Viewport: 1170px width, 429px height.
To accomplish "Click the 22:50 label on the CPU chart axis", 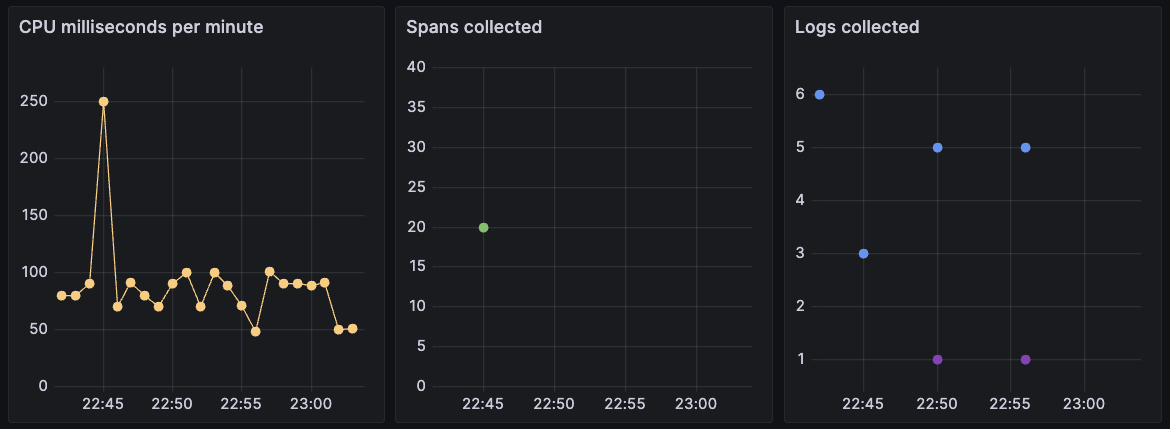I will (172, 404).
